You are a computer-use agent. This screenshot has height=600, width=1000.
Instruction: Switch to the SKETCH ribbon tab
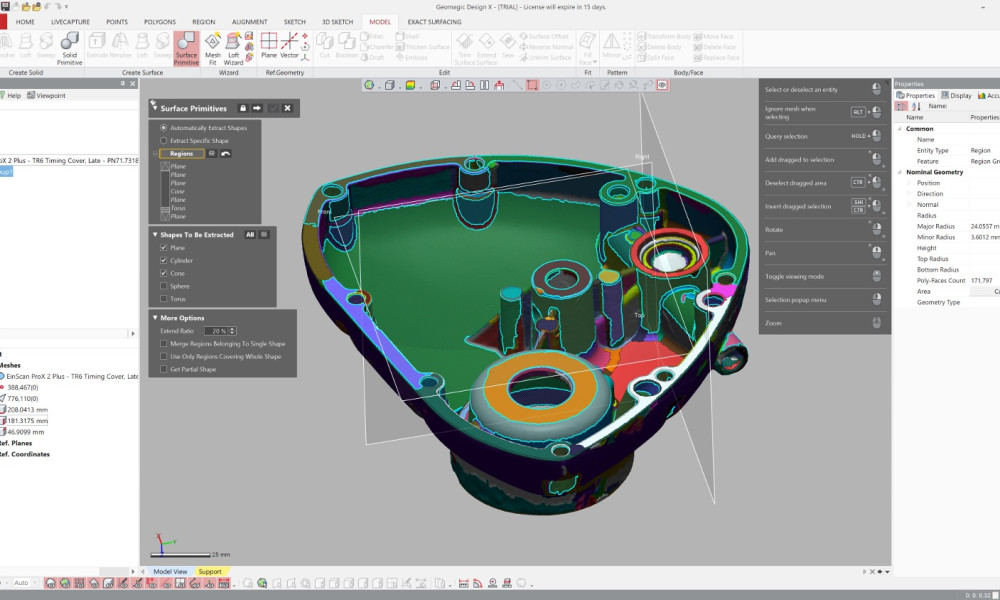(x=295, y=22)
